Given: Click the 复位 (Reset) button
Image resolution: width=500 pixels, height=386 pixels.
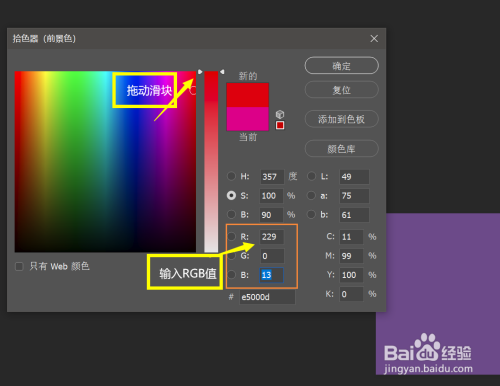Looking at the screenshot, I should pyautogui.click(x=341, y=90).
